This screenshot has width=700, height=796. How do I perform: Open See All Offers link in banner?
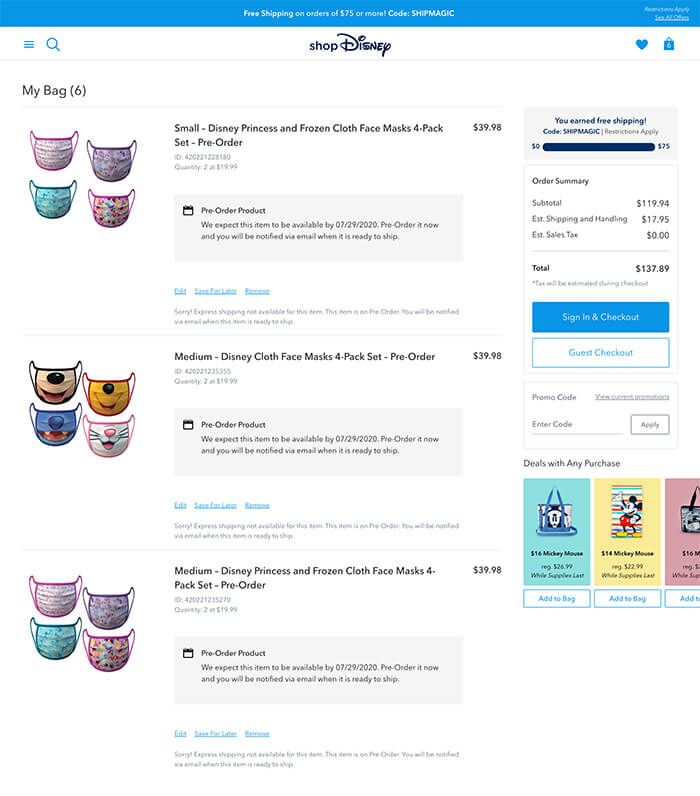tap(672, 18)
